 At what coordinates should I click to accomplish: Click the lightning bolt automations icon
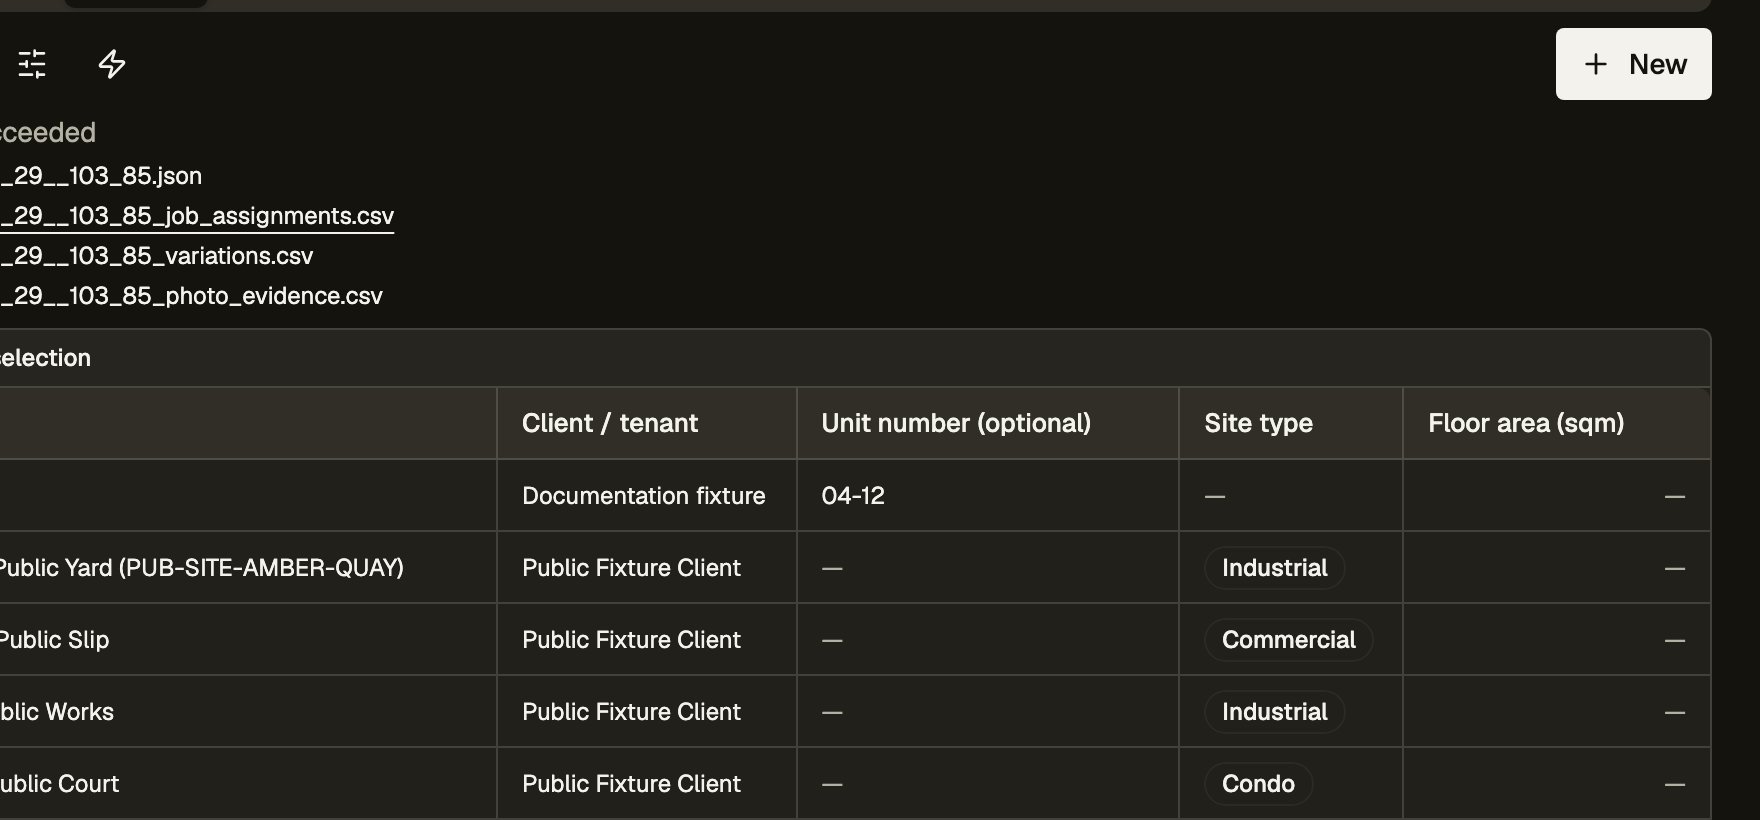tap(112, 64)
